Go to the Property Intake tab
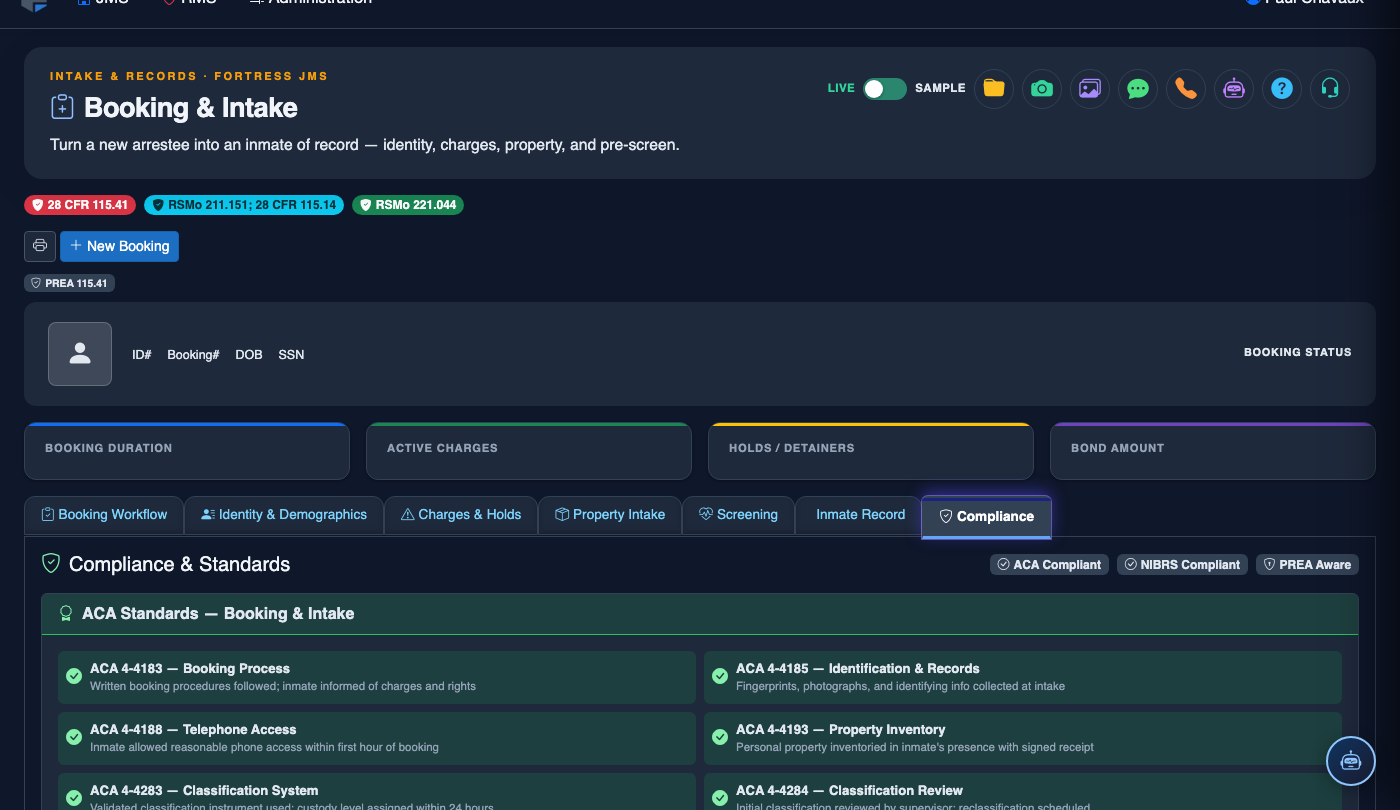 point(610,515)
